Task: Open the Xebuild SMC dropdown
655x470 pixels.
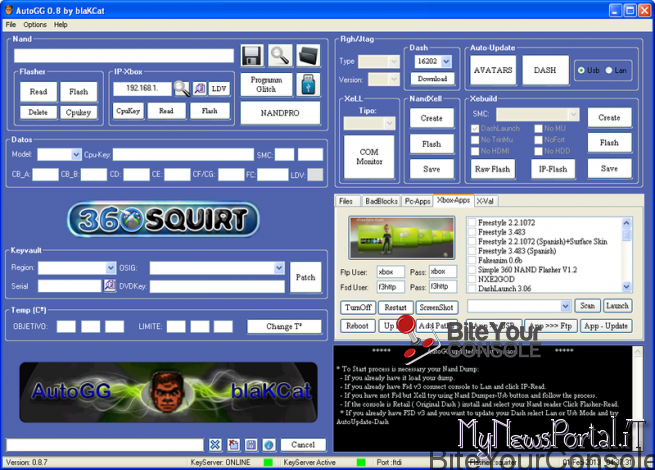Action: tap(573, 114)
